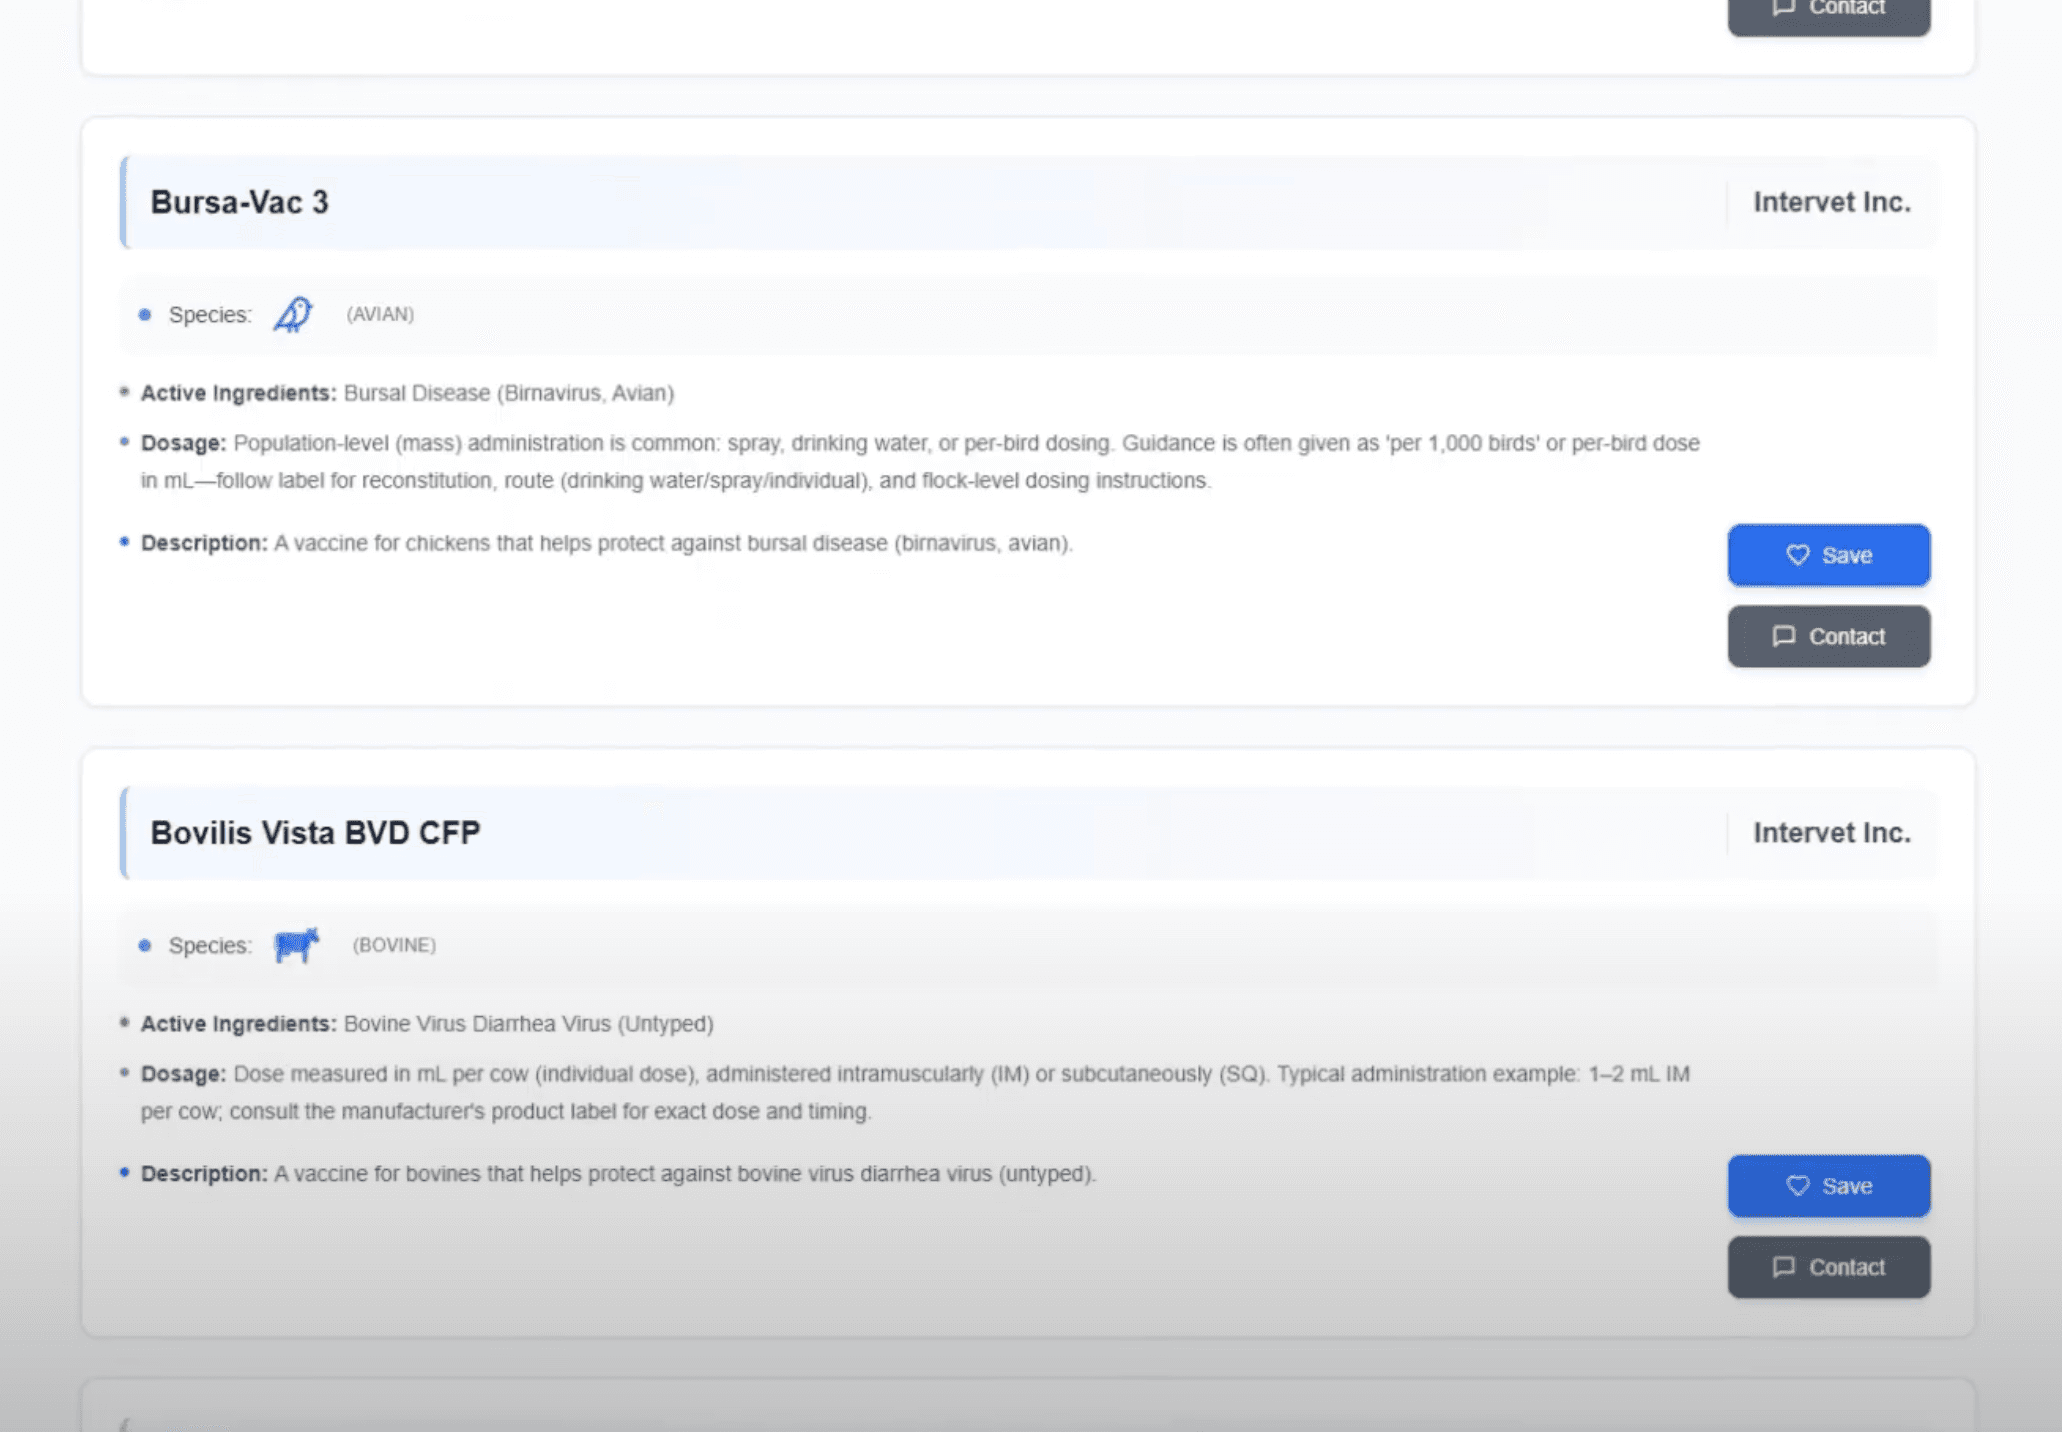Viewport: 2062px width, 1432px height.
Task: Click the avian bird species icon on Bursa-Vac 3
Action: tap(292, 314)
